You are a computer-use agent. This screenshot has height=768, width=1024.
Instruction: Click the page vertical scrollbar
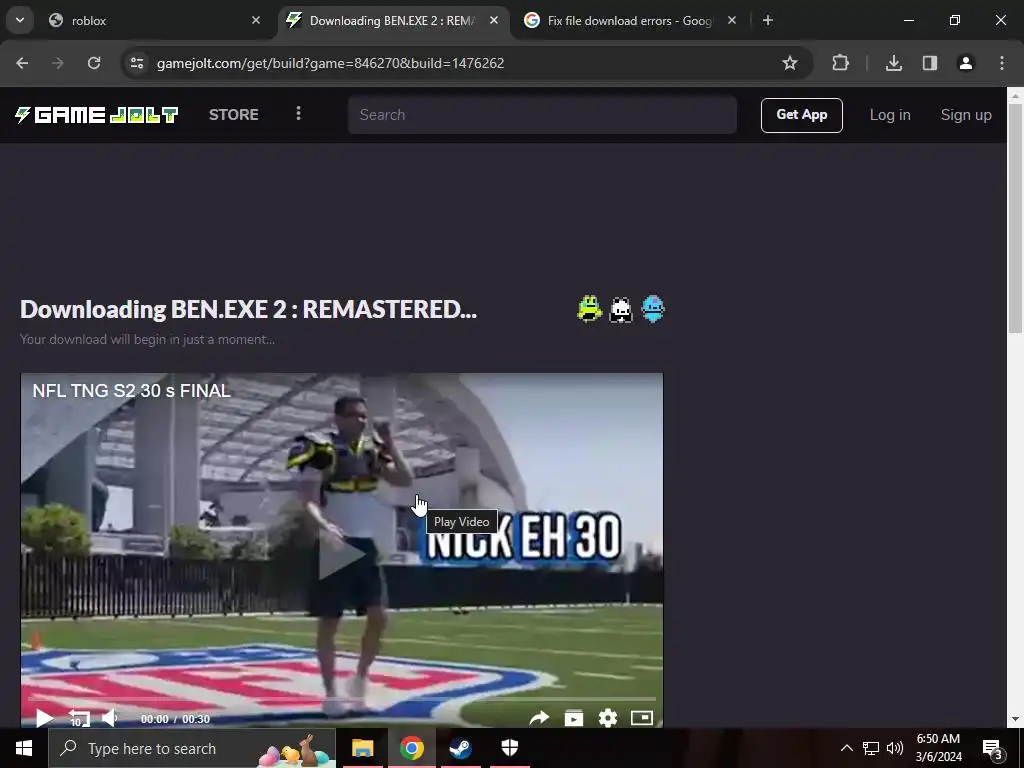click(x=1015, y=219)
